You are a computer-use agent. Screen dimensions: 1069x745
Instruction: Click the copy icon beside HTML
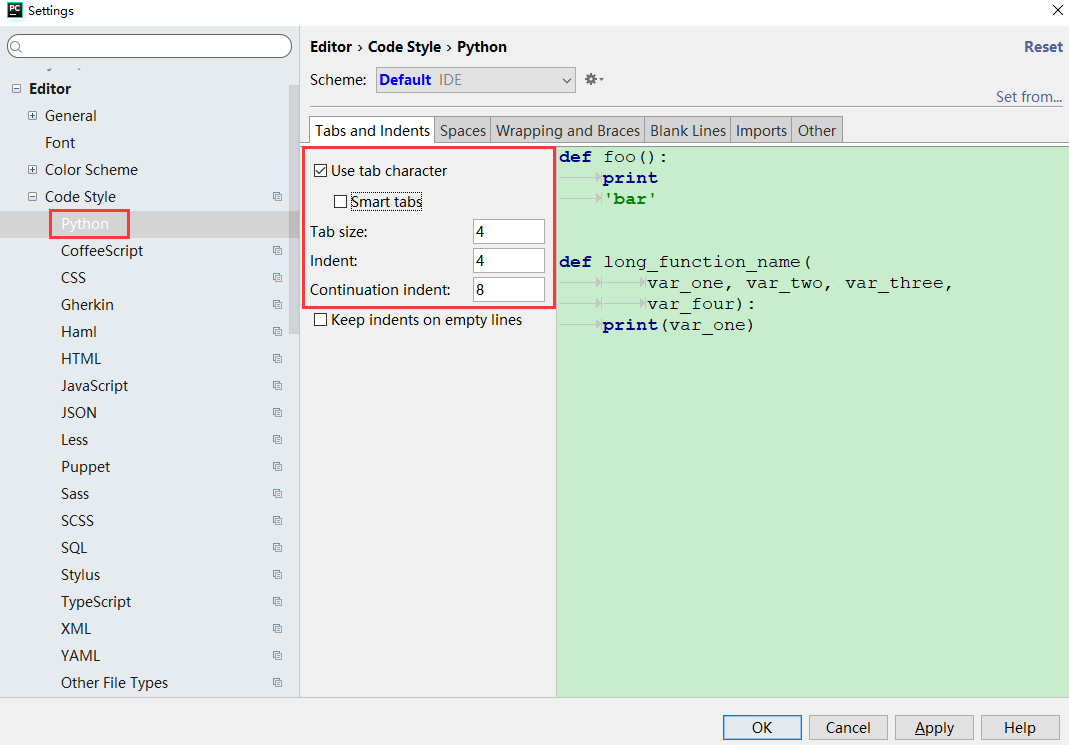point(277,359)
